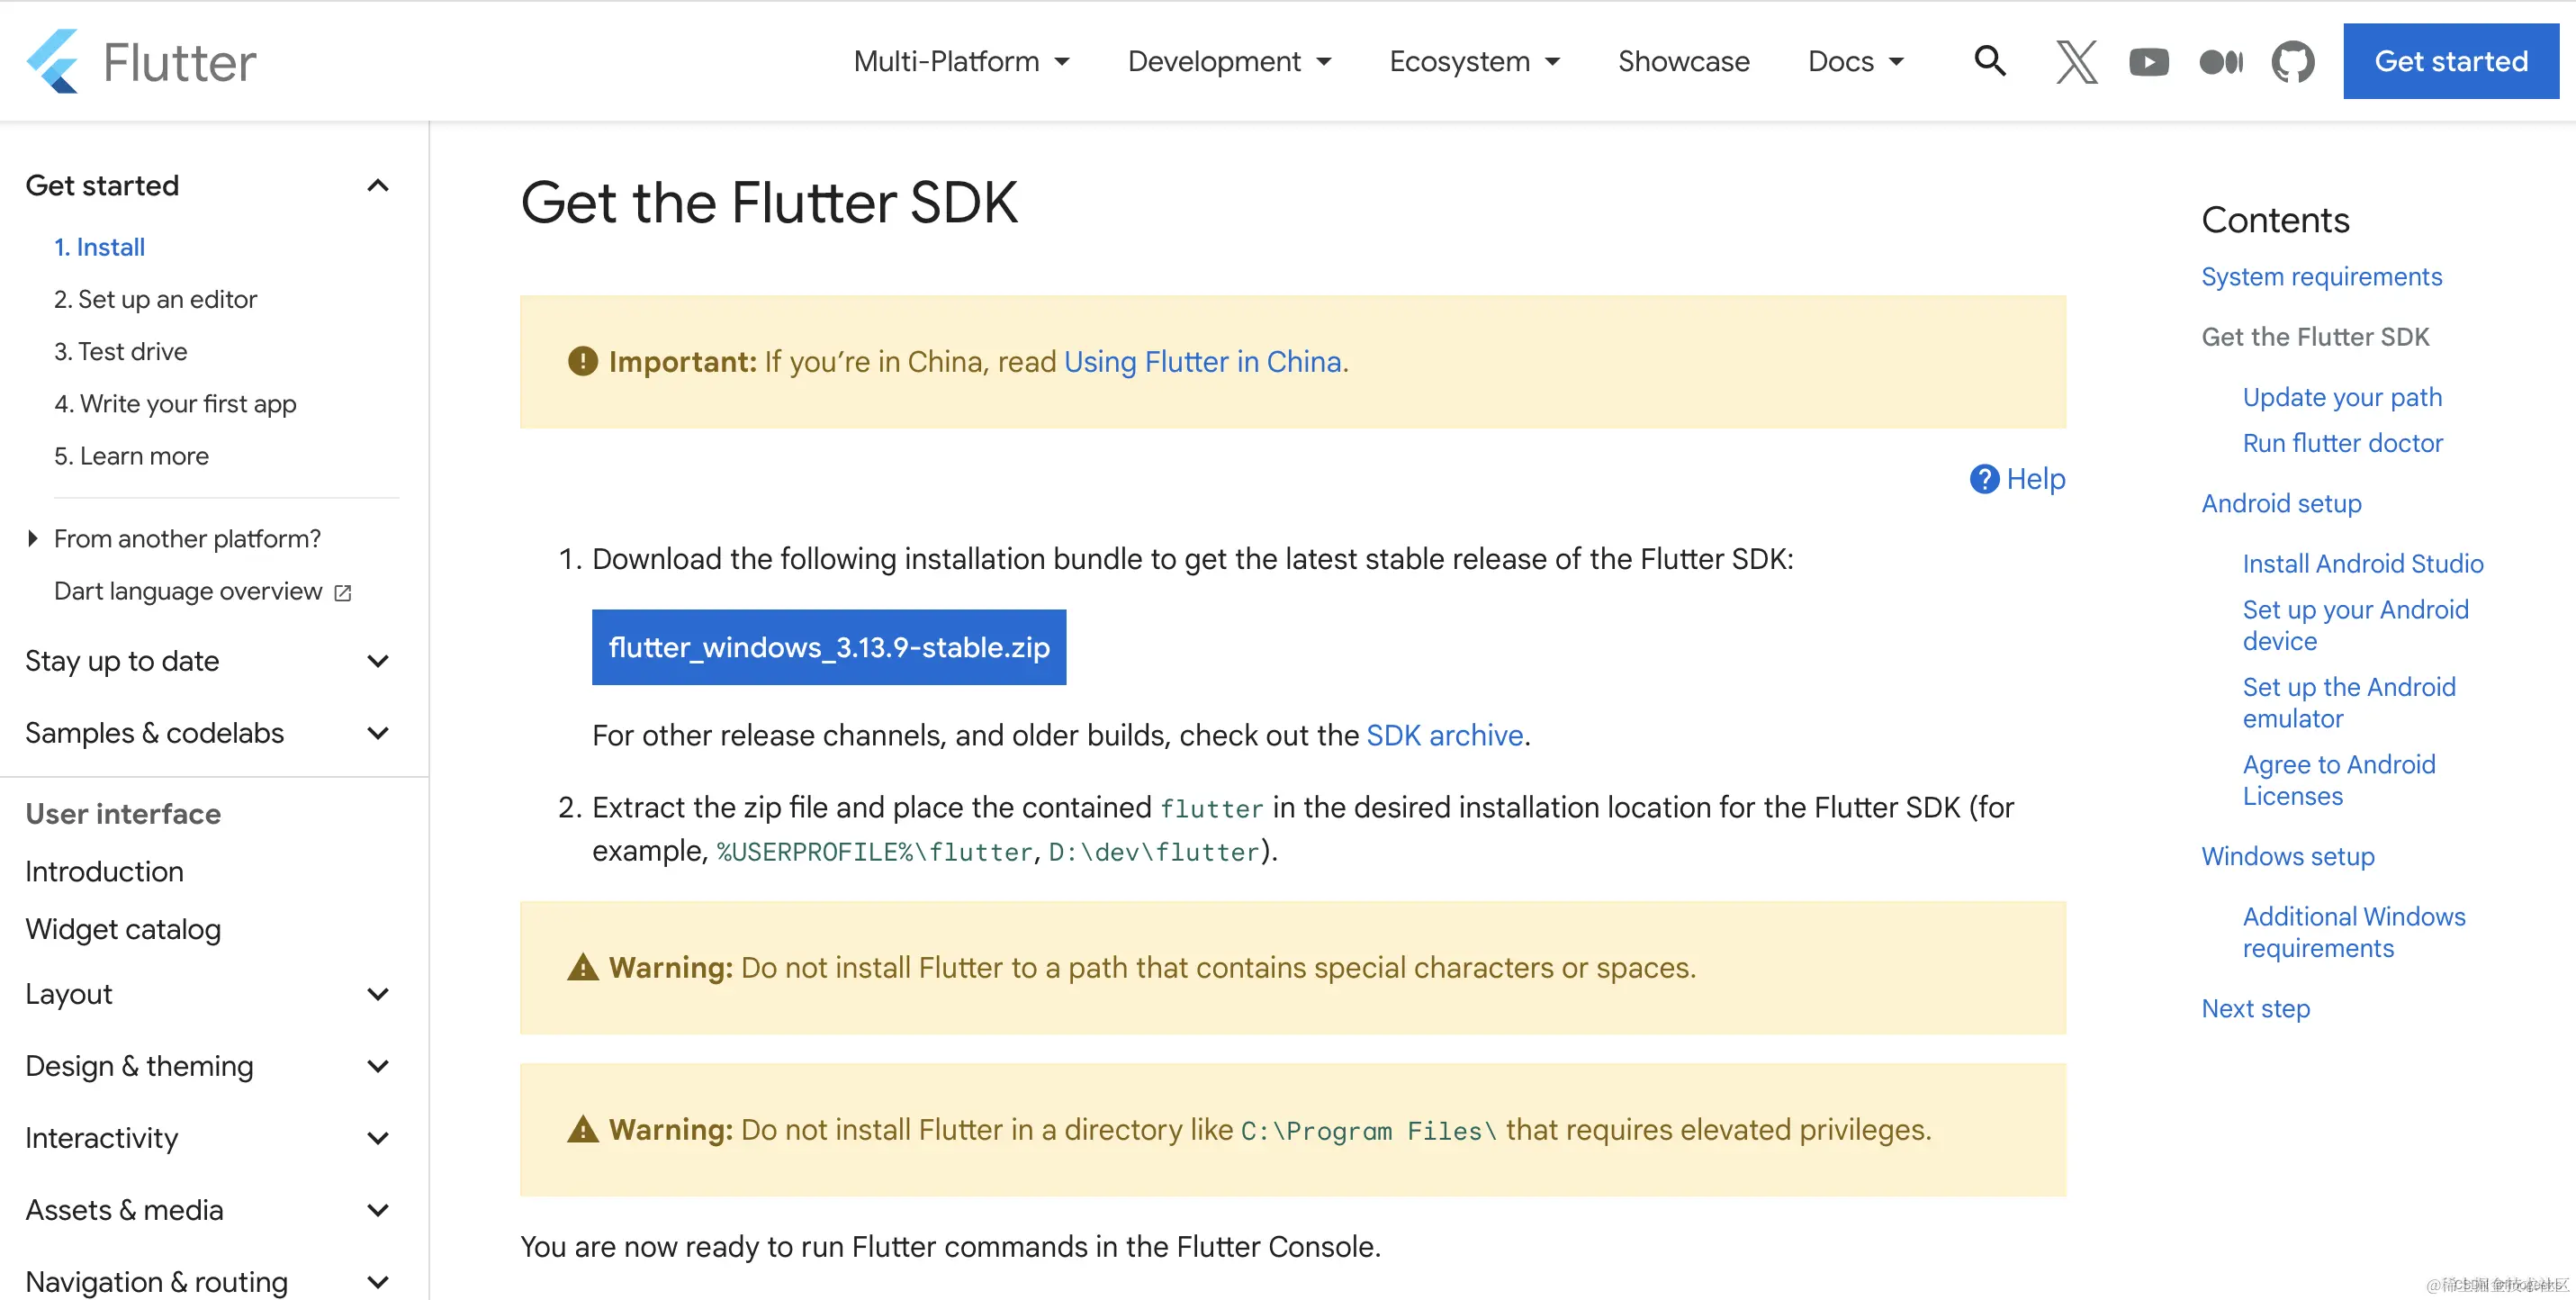Screen dimensions: 2576x1300
Task: Open the Showcase menu item
Action: [1683, 62]
